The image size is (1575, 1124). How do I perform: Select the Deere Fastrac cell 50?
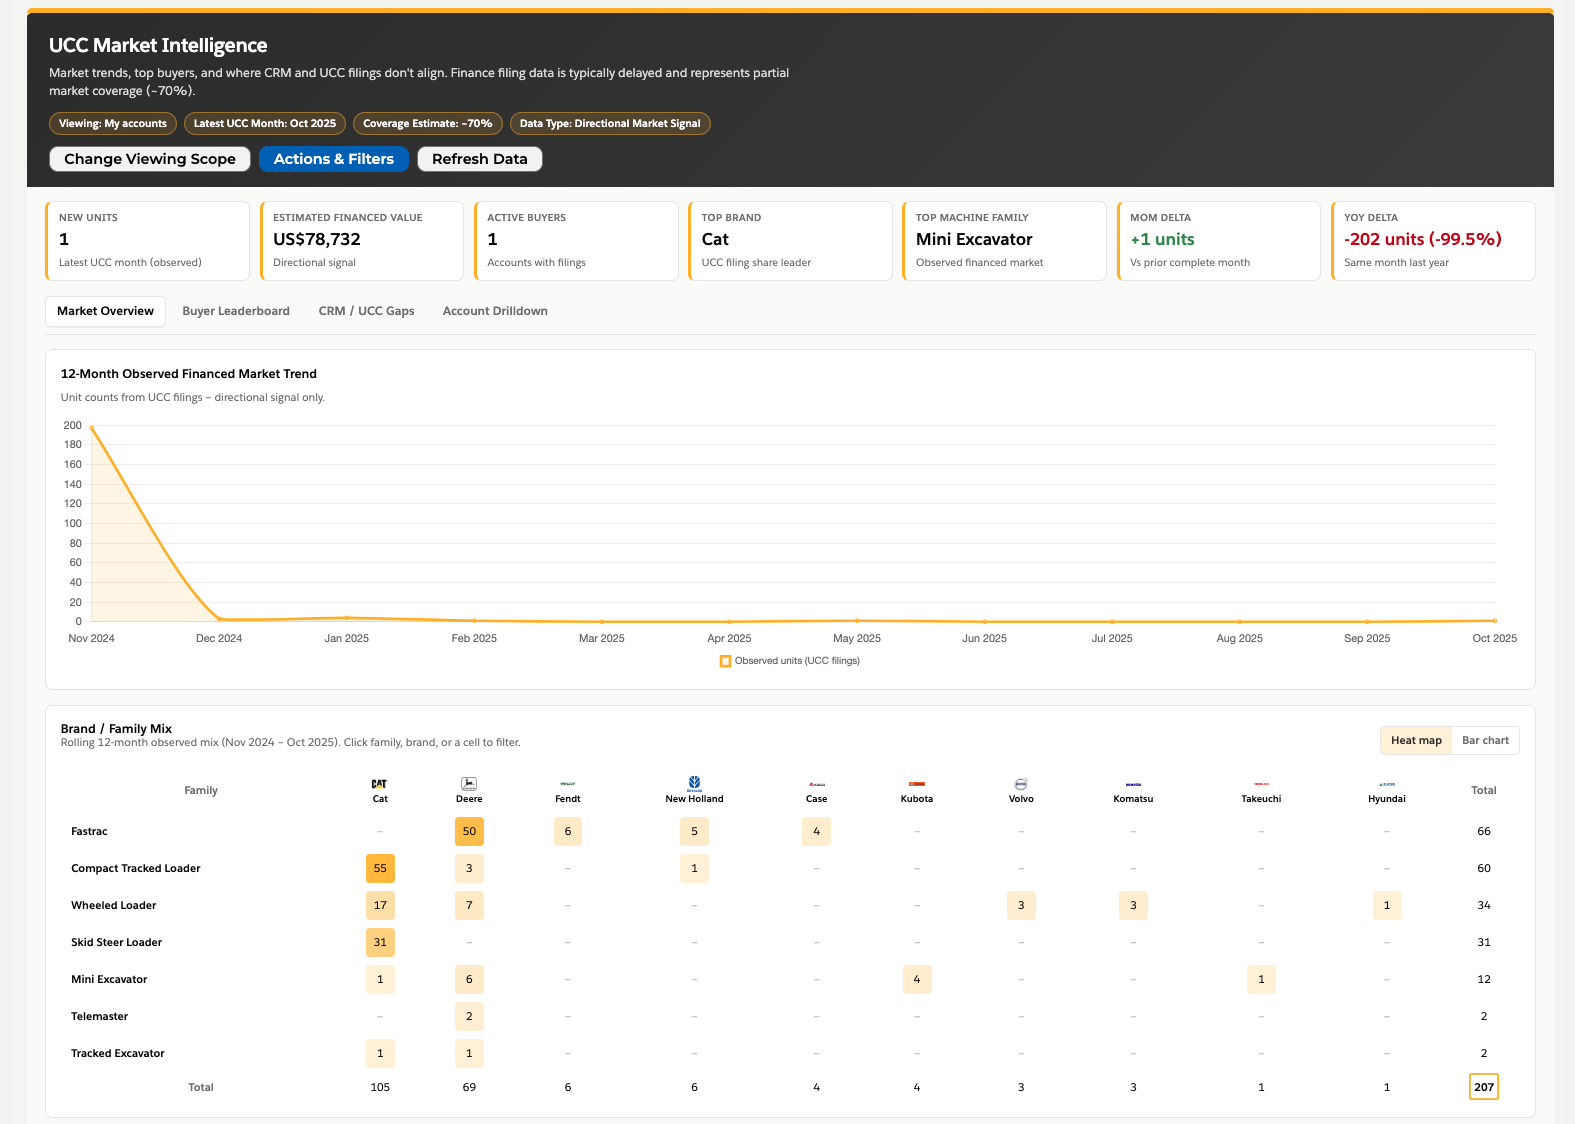(469, 831)
